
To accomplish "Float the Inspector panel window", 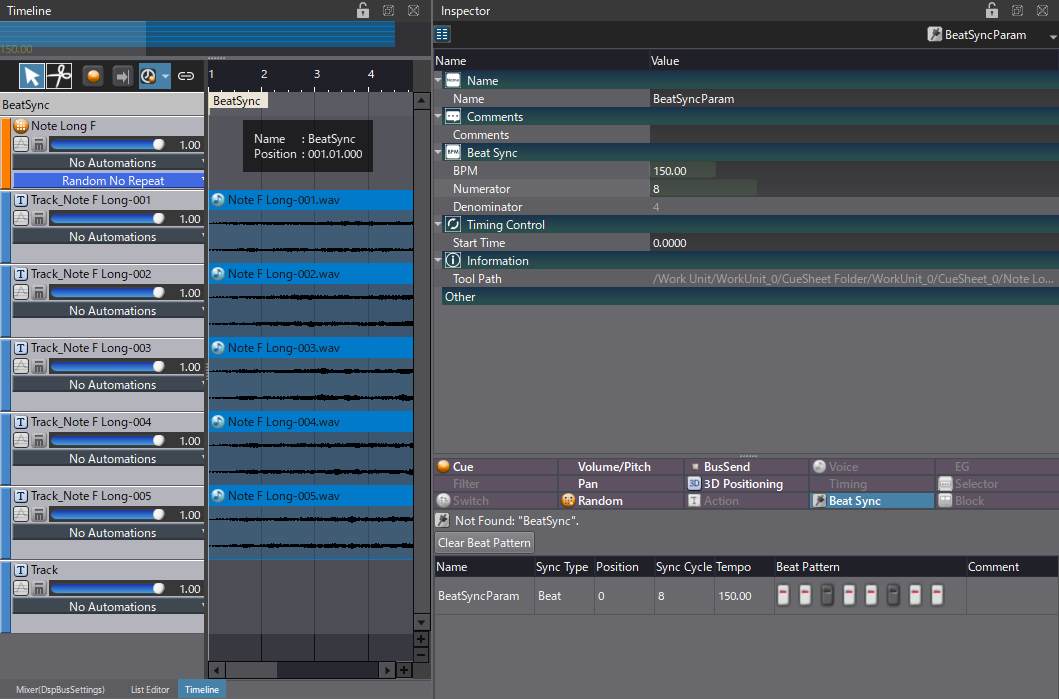I will [x=1017, y=10].
